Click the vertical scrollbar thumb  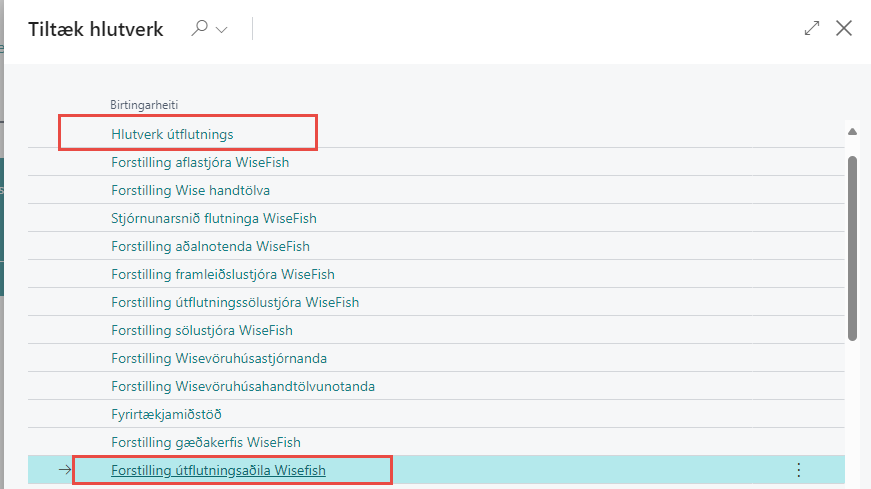click(852, 248)
